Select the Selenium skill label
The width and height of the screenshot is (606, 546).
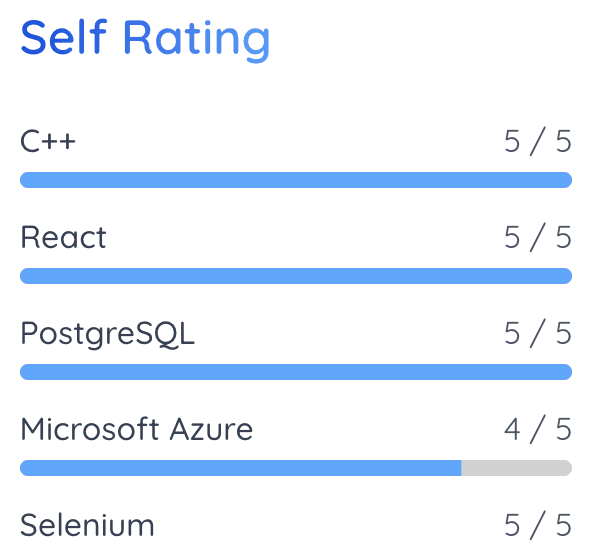point(87,525)
